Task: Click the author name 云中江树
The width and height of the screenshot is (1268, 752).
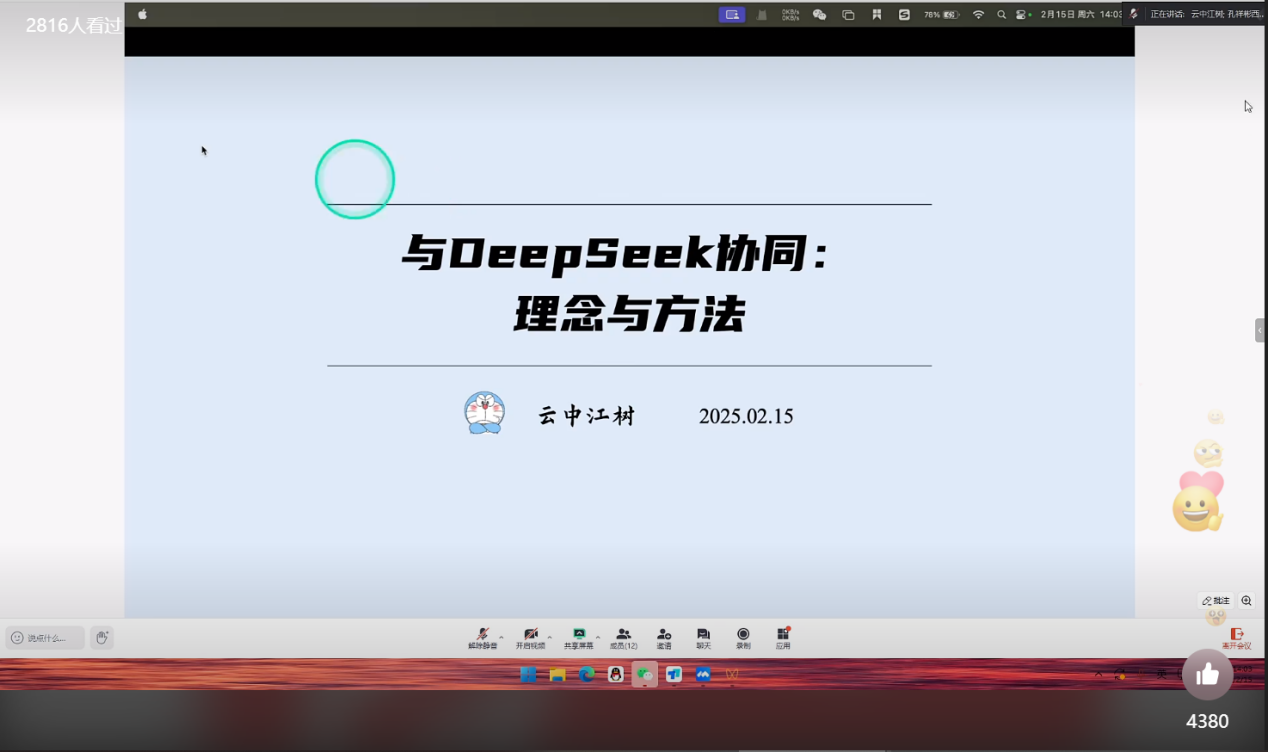Action: 587,416
